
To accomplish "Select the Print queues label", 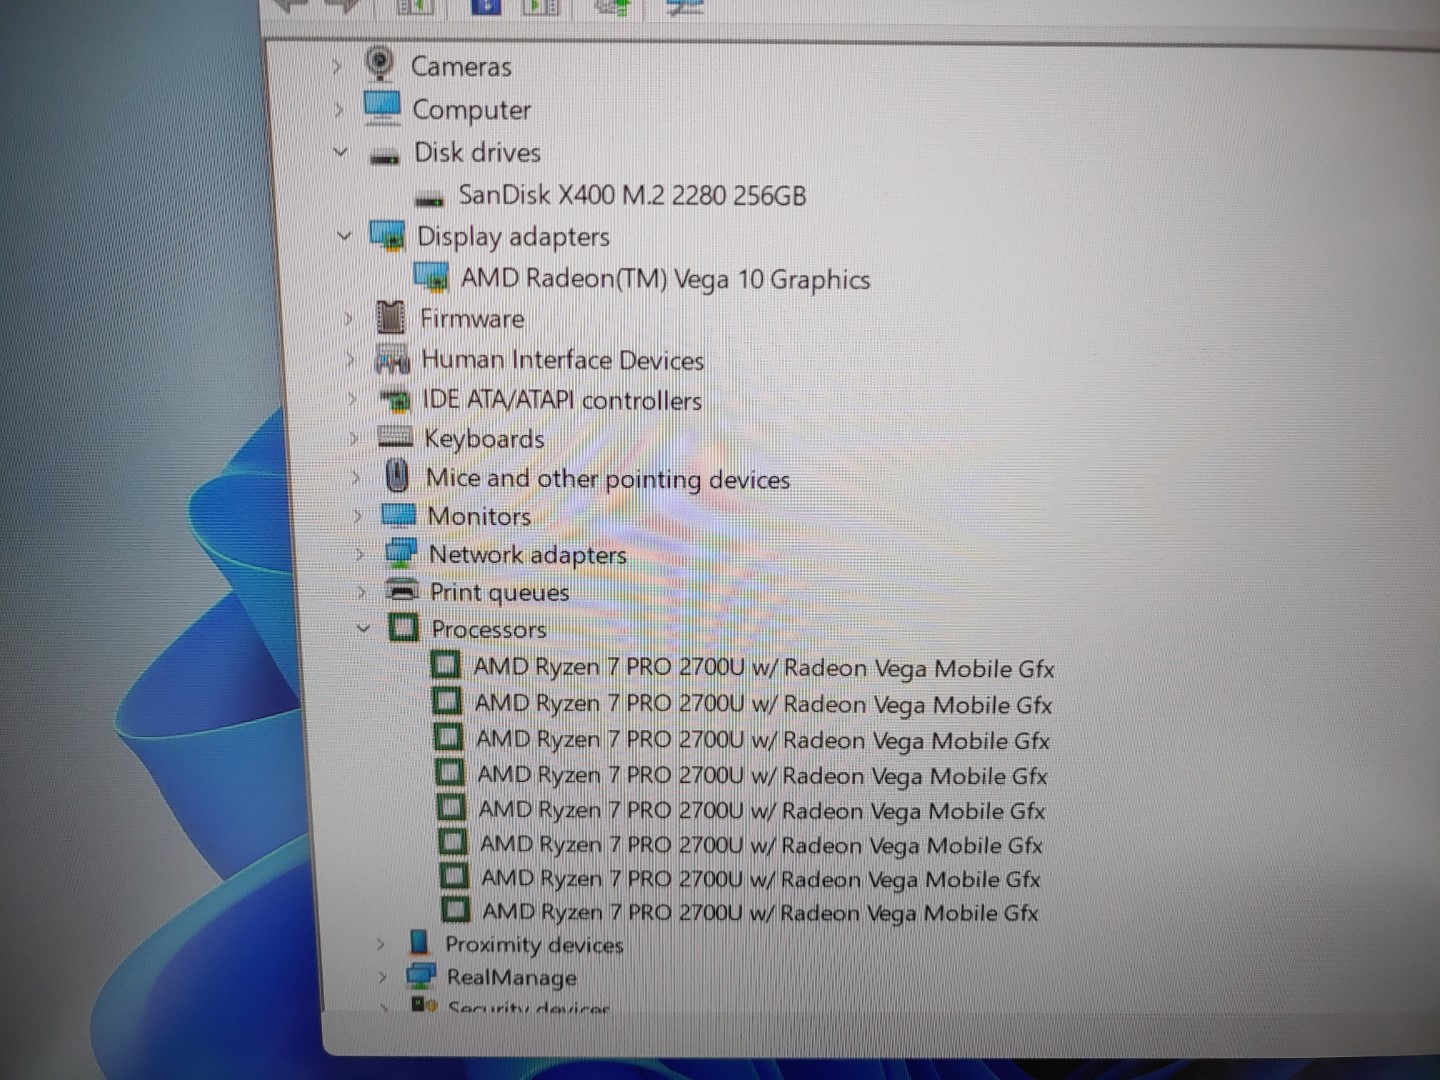I will tap(500, 593).
